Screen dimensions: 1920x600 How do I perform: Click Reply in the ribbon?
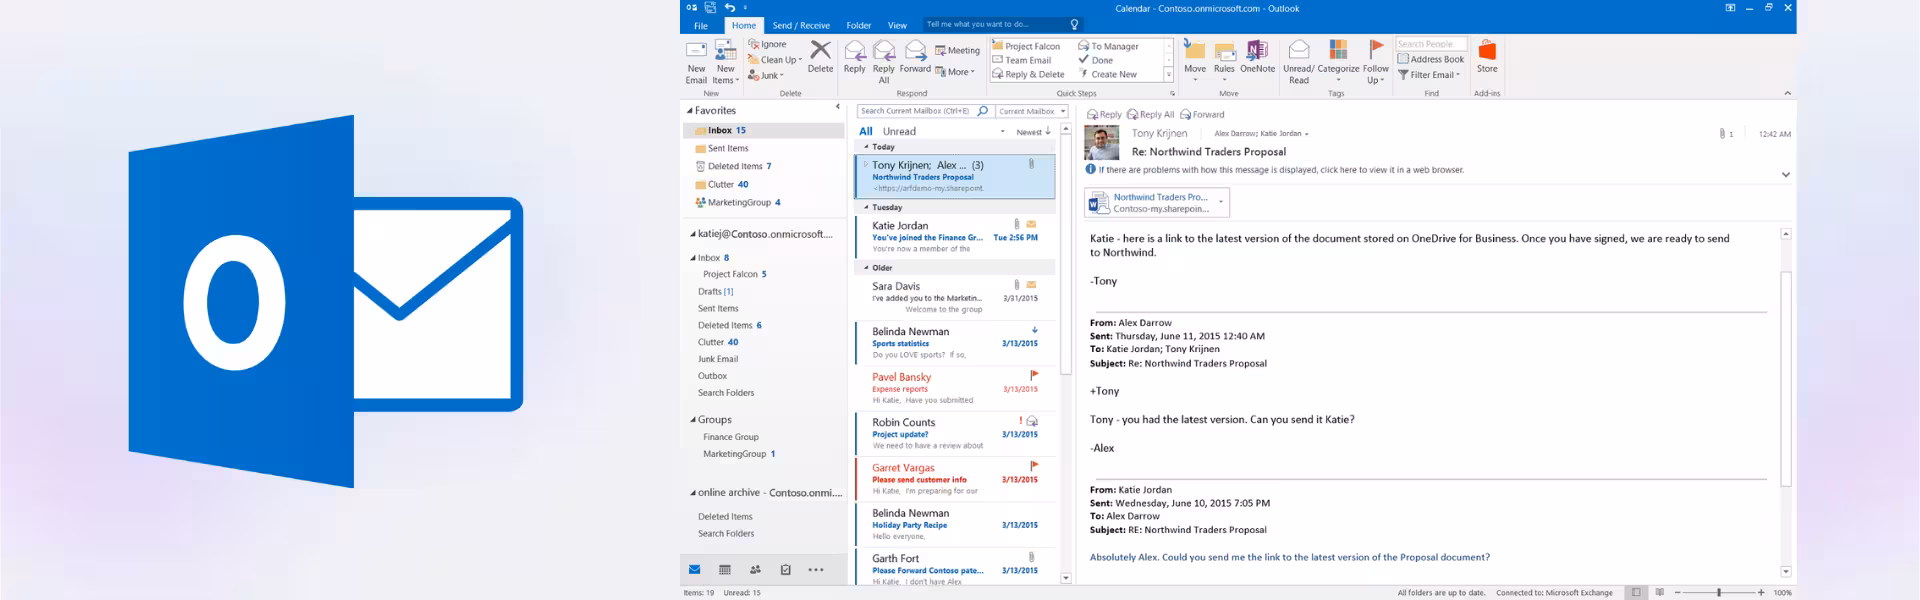pyautogui.click(x=855, y=57)
